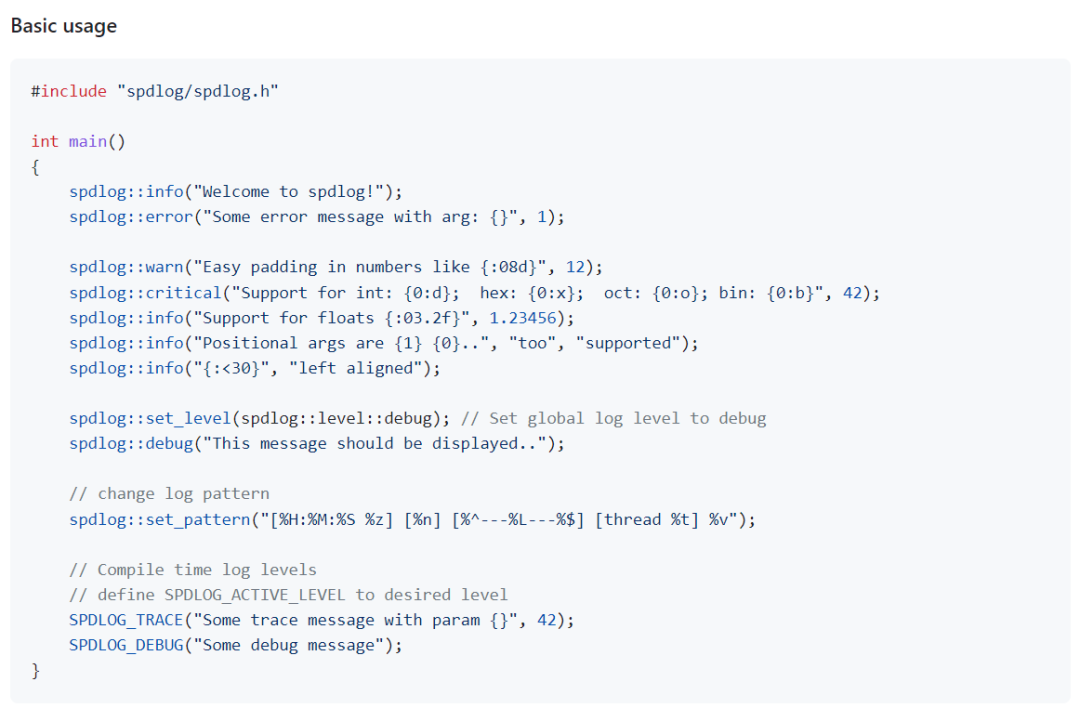Click the "Basic usage" heading
The width and height of the screenshot is (1080, 708).
(x=64, y=25)
